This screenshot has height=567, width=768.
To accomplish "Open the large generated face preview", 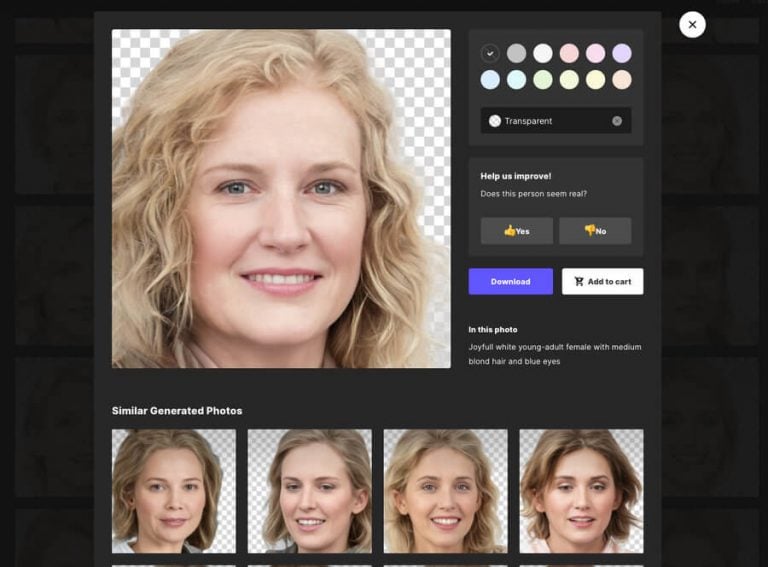I will click(x=281, y=198).
